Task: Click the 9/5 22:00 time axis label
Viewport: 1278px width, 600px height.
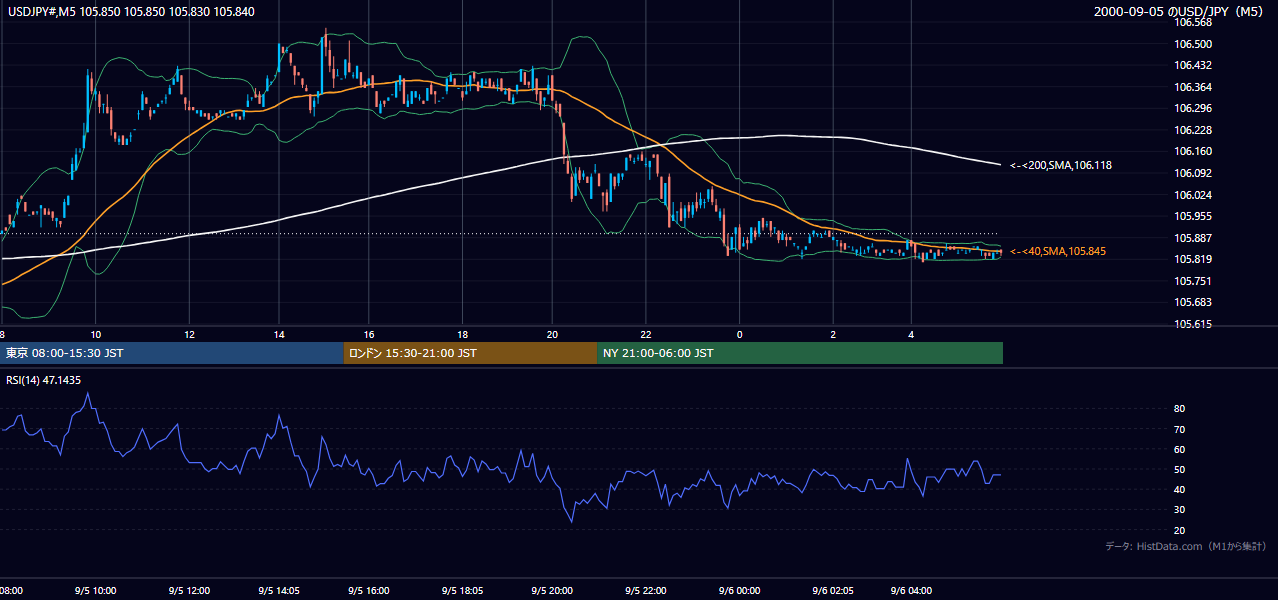Action: pos(644,591)
